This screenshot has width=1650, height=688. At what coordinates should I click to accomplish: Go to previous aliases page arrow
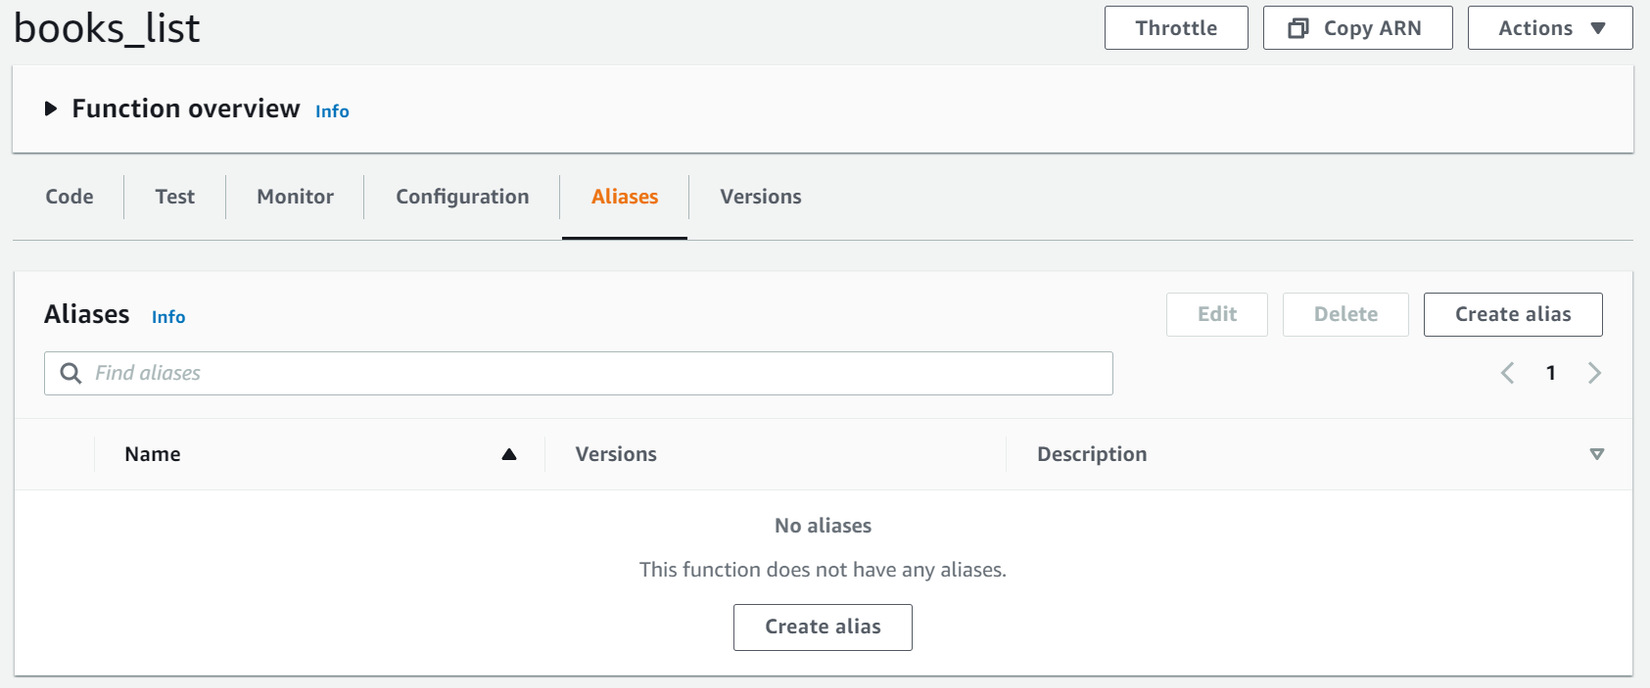pos(1507,373)
